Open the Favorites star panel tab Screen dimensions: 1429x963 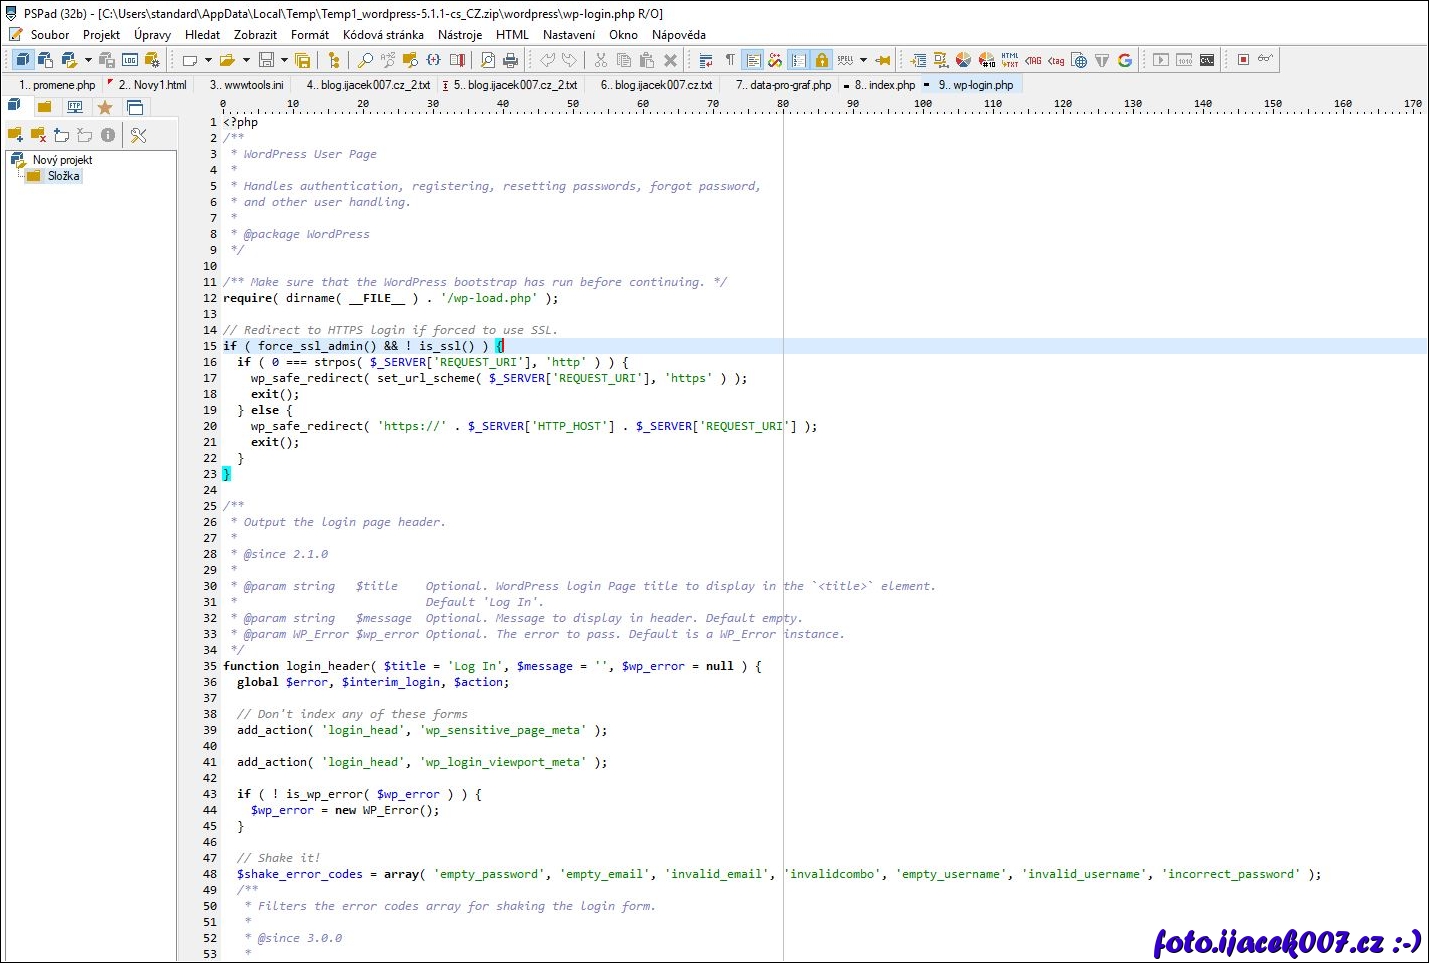(105, 107)
